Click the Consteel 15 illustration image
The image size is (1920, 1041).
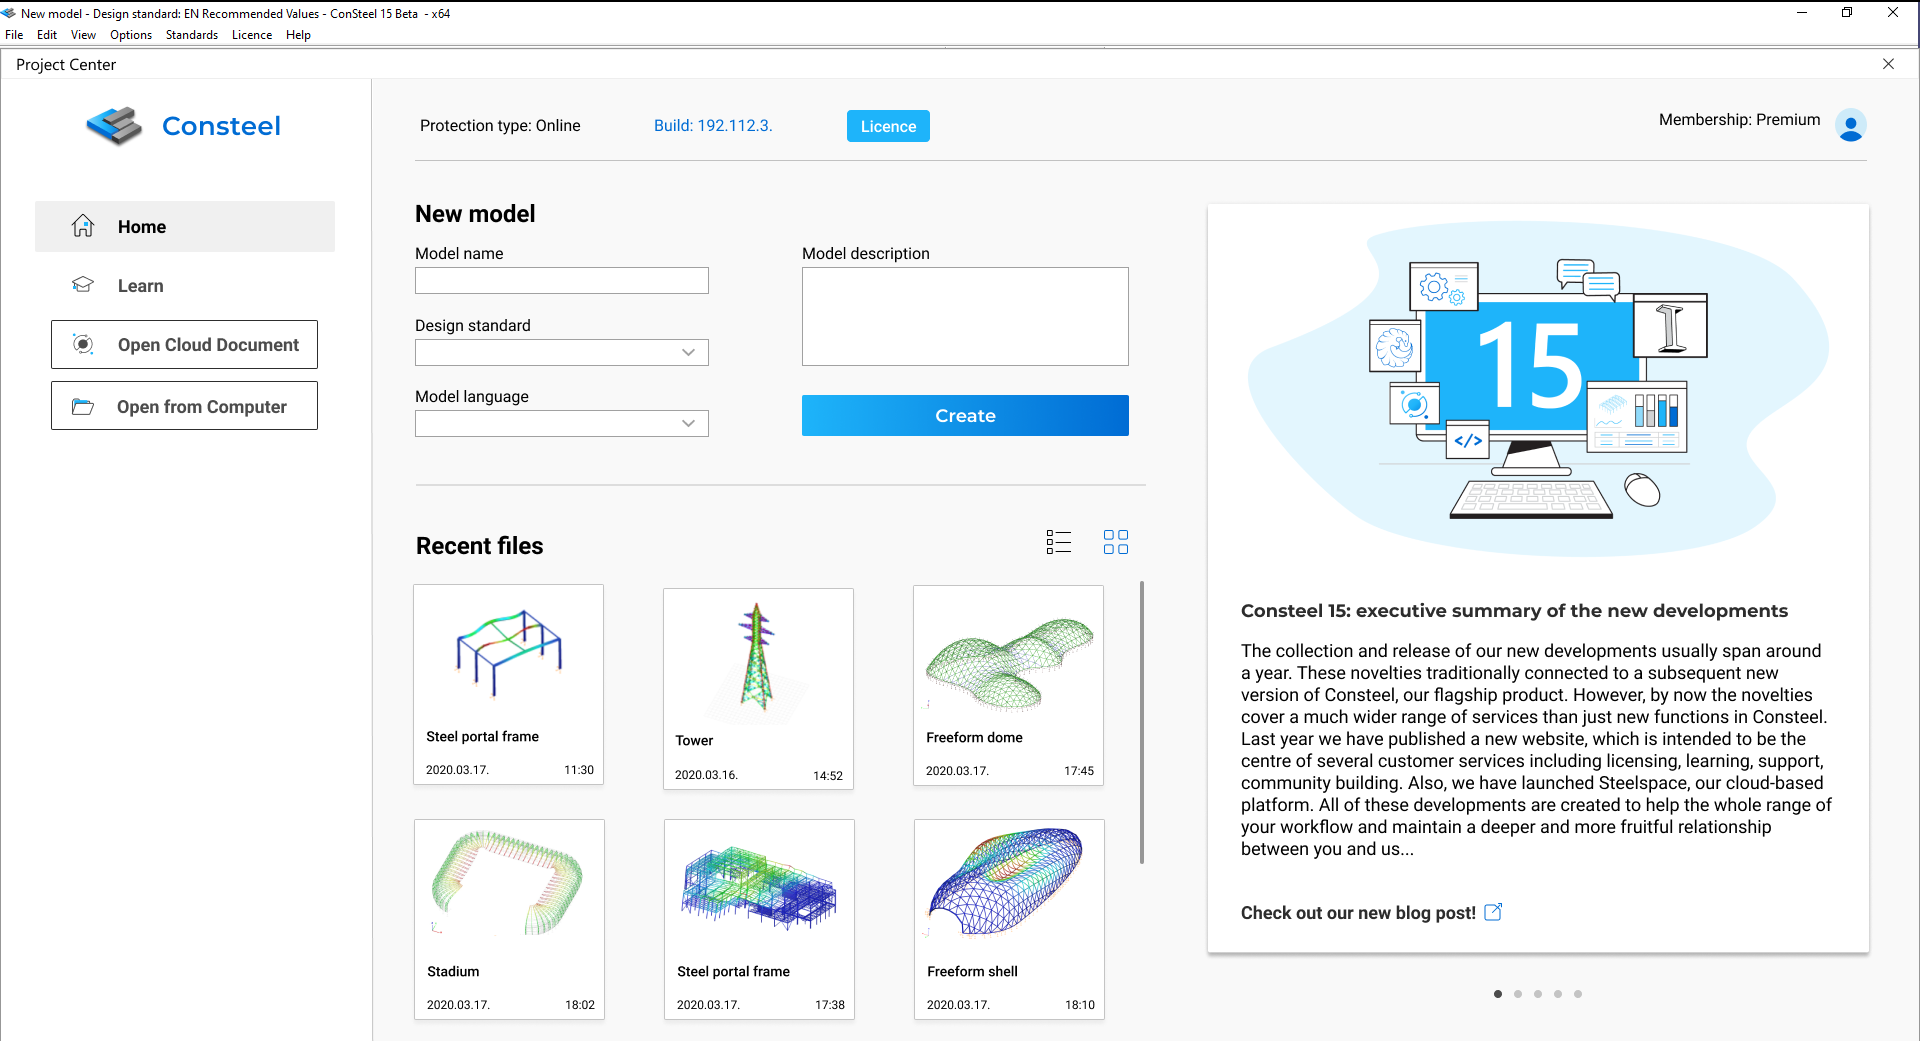[1538, 388]
